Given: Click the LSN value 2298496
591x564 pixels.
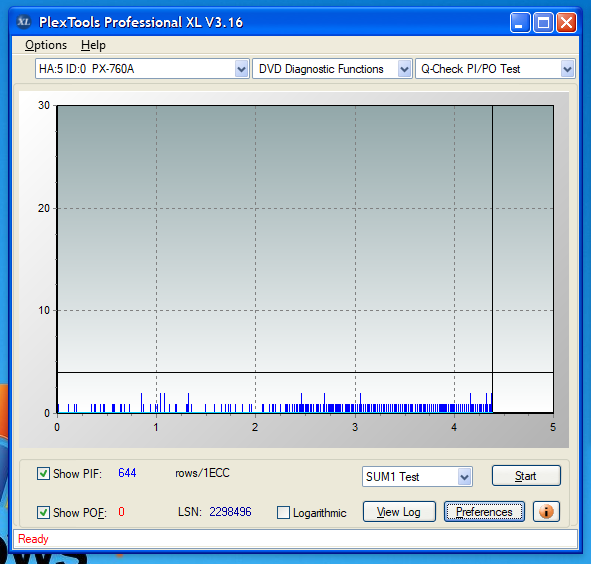Looking at the screenshot, I should point(230,512).
